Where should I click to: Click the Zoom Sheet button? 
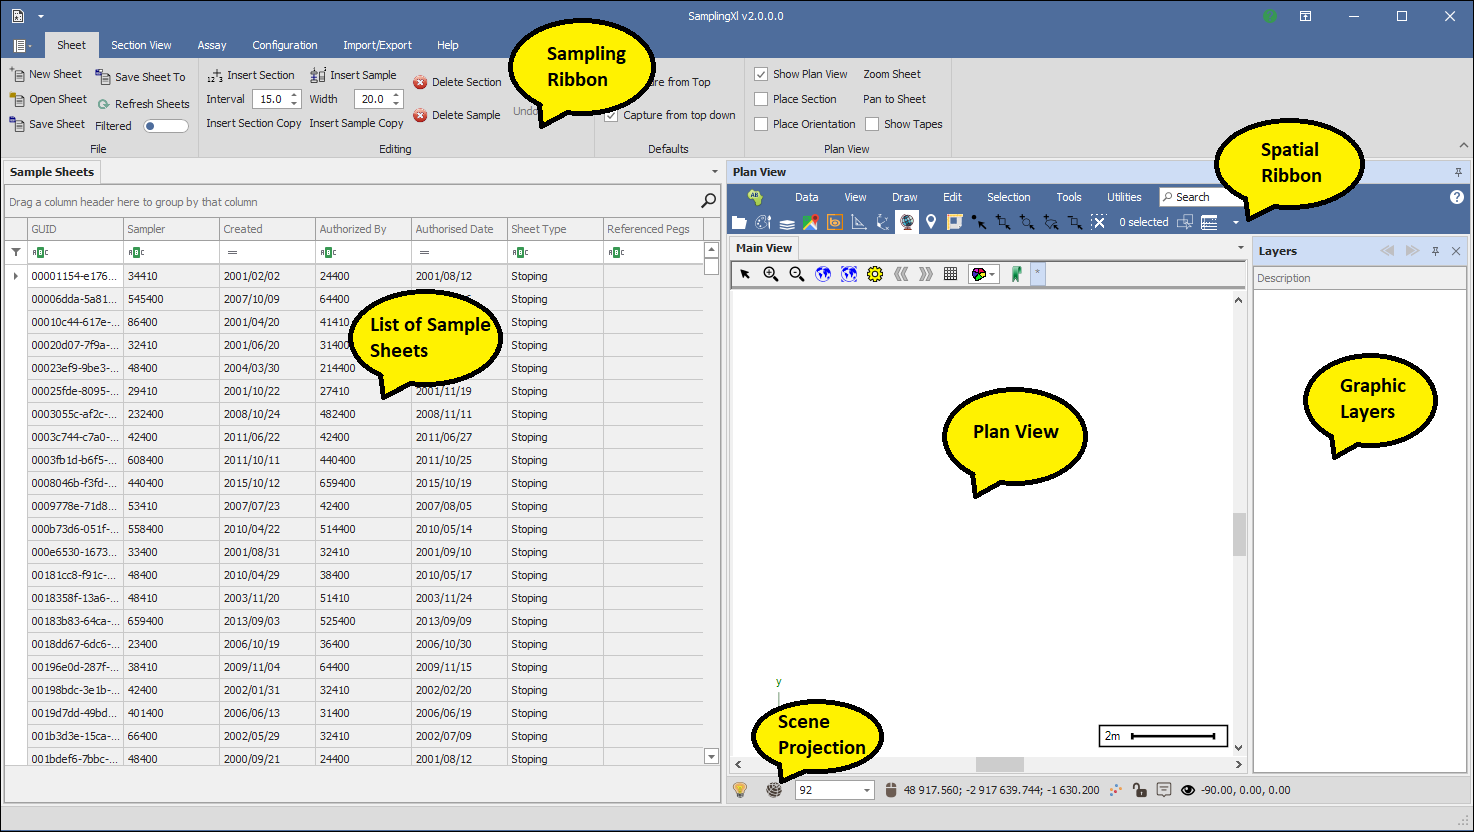tap(892, 74)
